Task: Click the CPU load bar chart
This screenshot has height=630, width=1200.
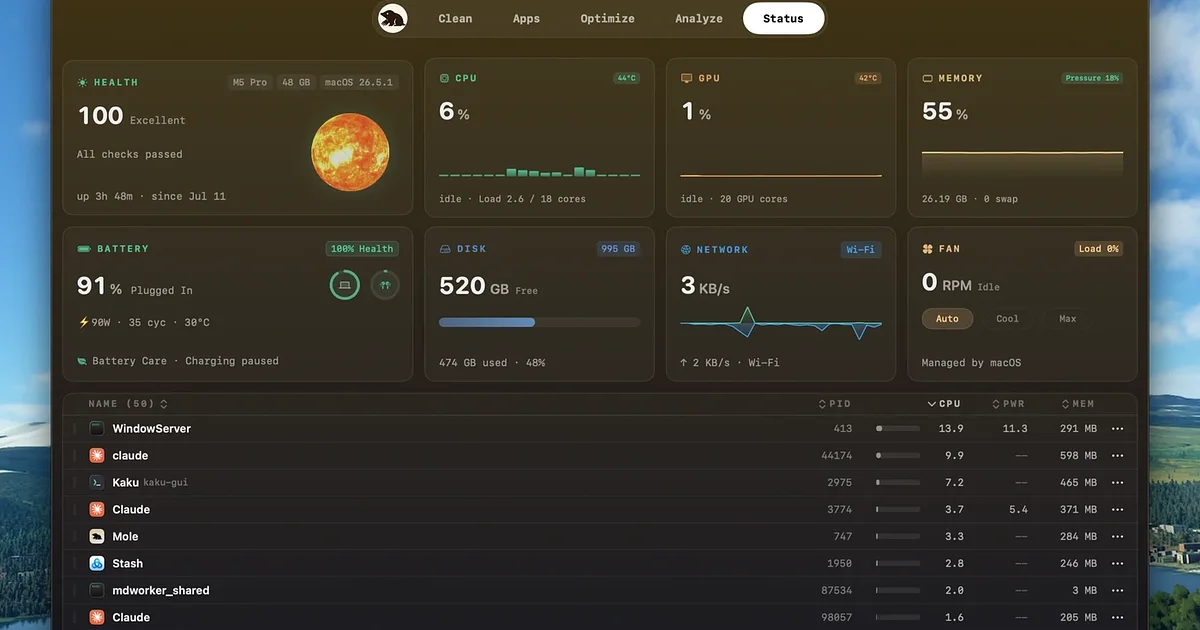Action: click(540, 171)
